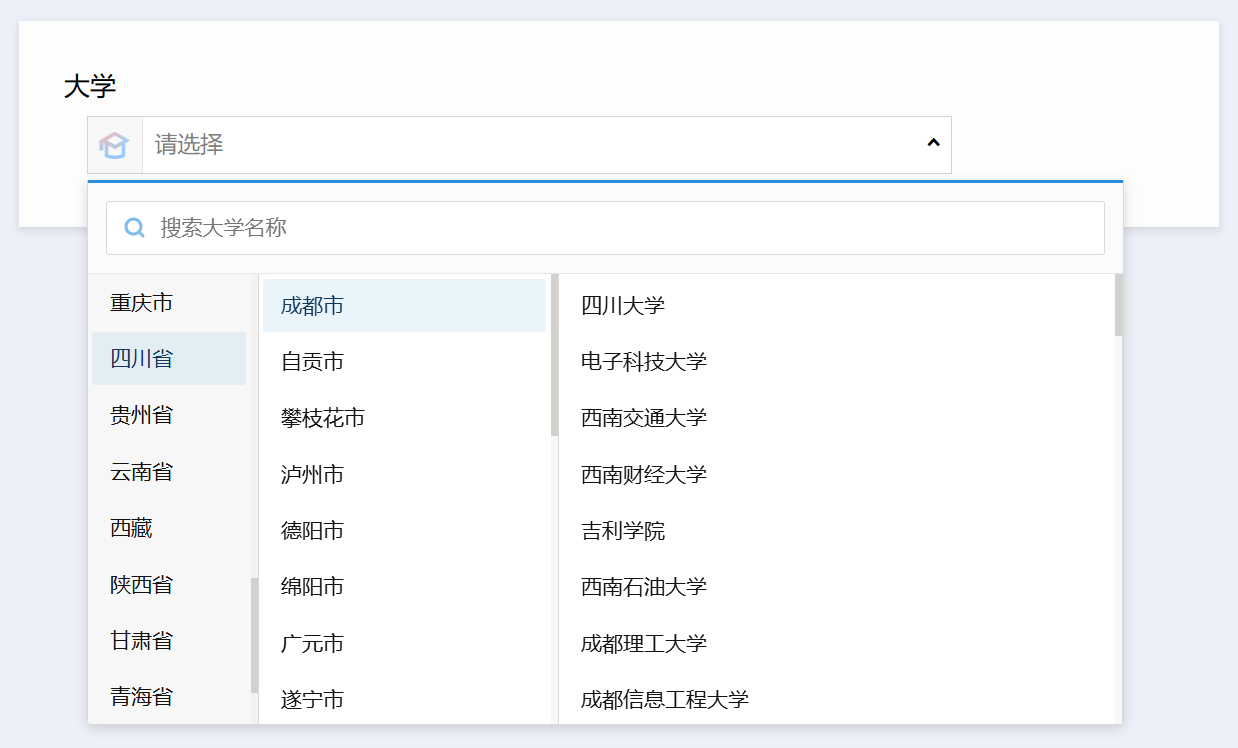
Task: Select 西藏 in the province column
Action: pos(169,528)
